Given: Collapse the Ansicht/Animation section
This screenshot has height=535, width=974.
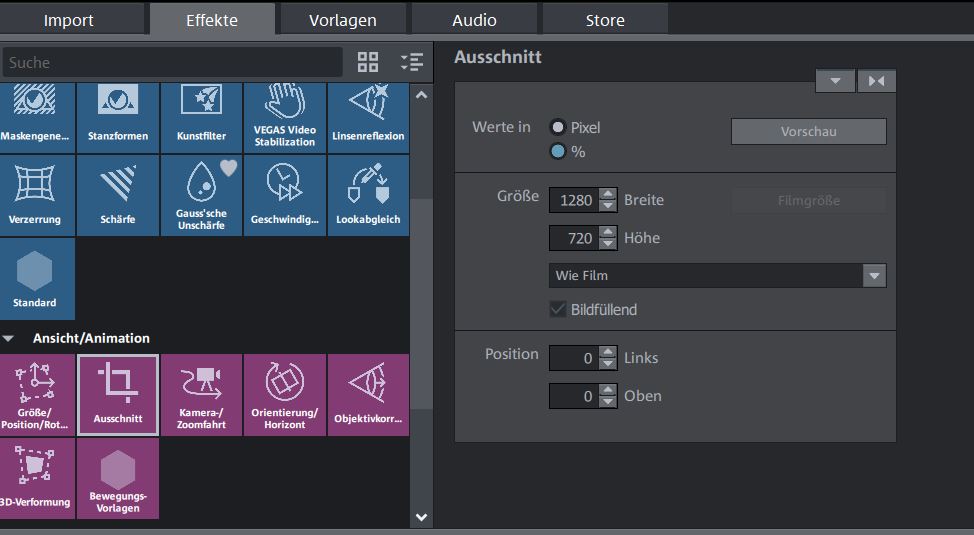Looking at the screenshot, I should tap(9, 338).
